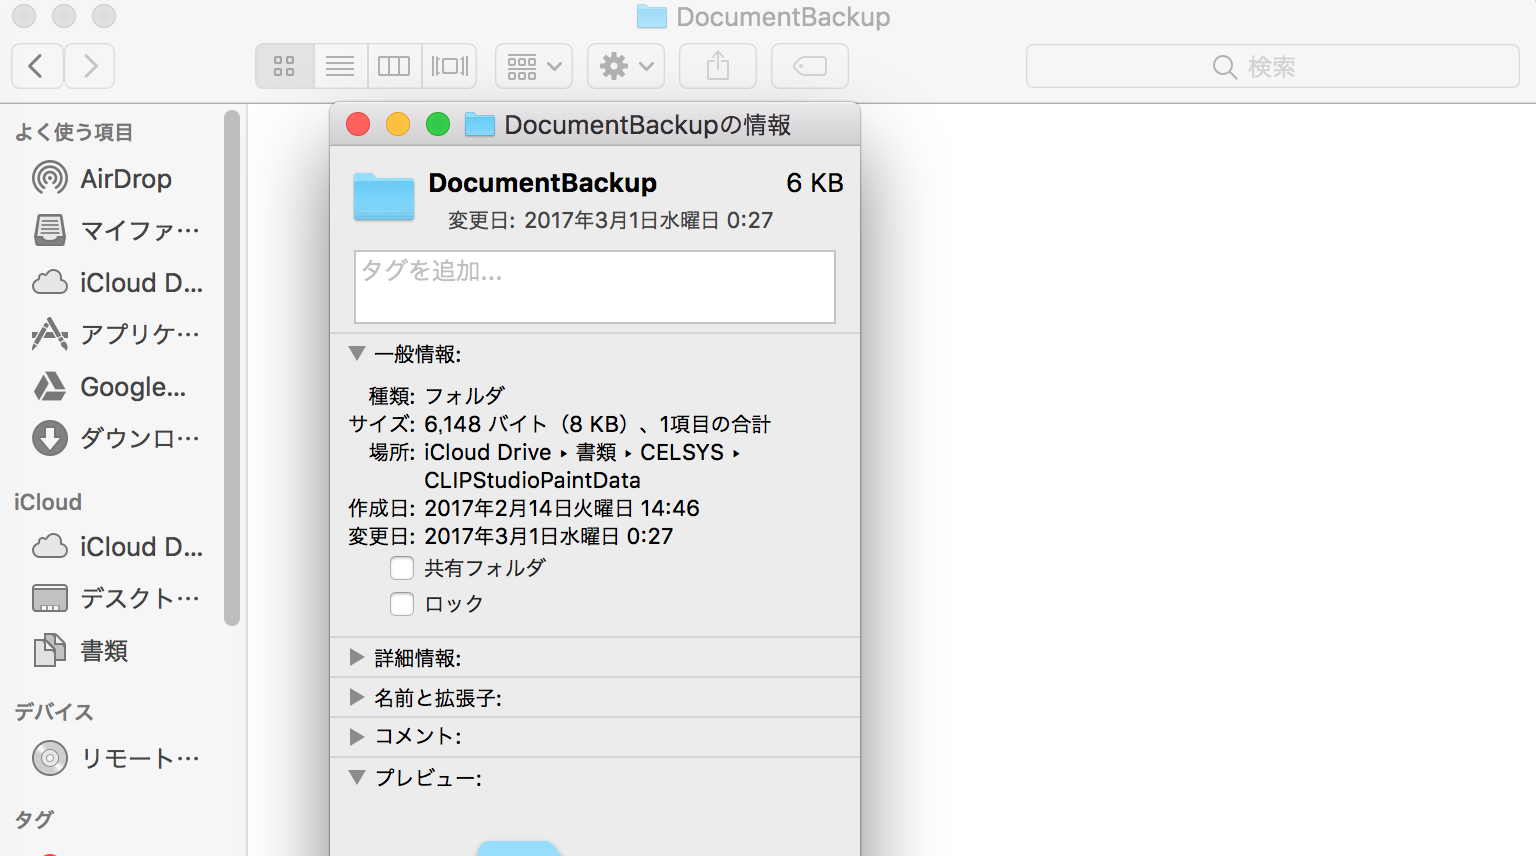This screenshot has height=856, width=1536.
Task: Click the タグを追加 tag field
Action: coord(594,287)
